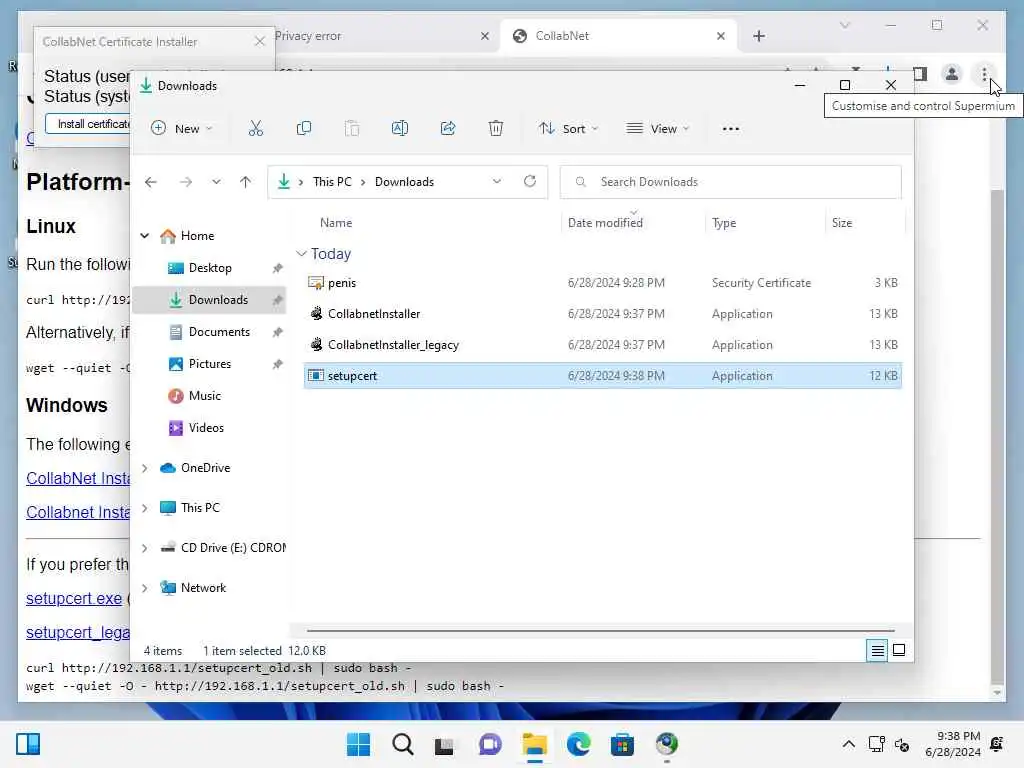Expand the CD Drive (E:) tree node
Viewport: 1024px width, 768px height.
point(145,548)
